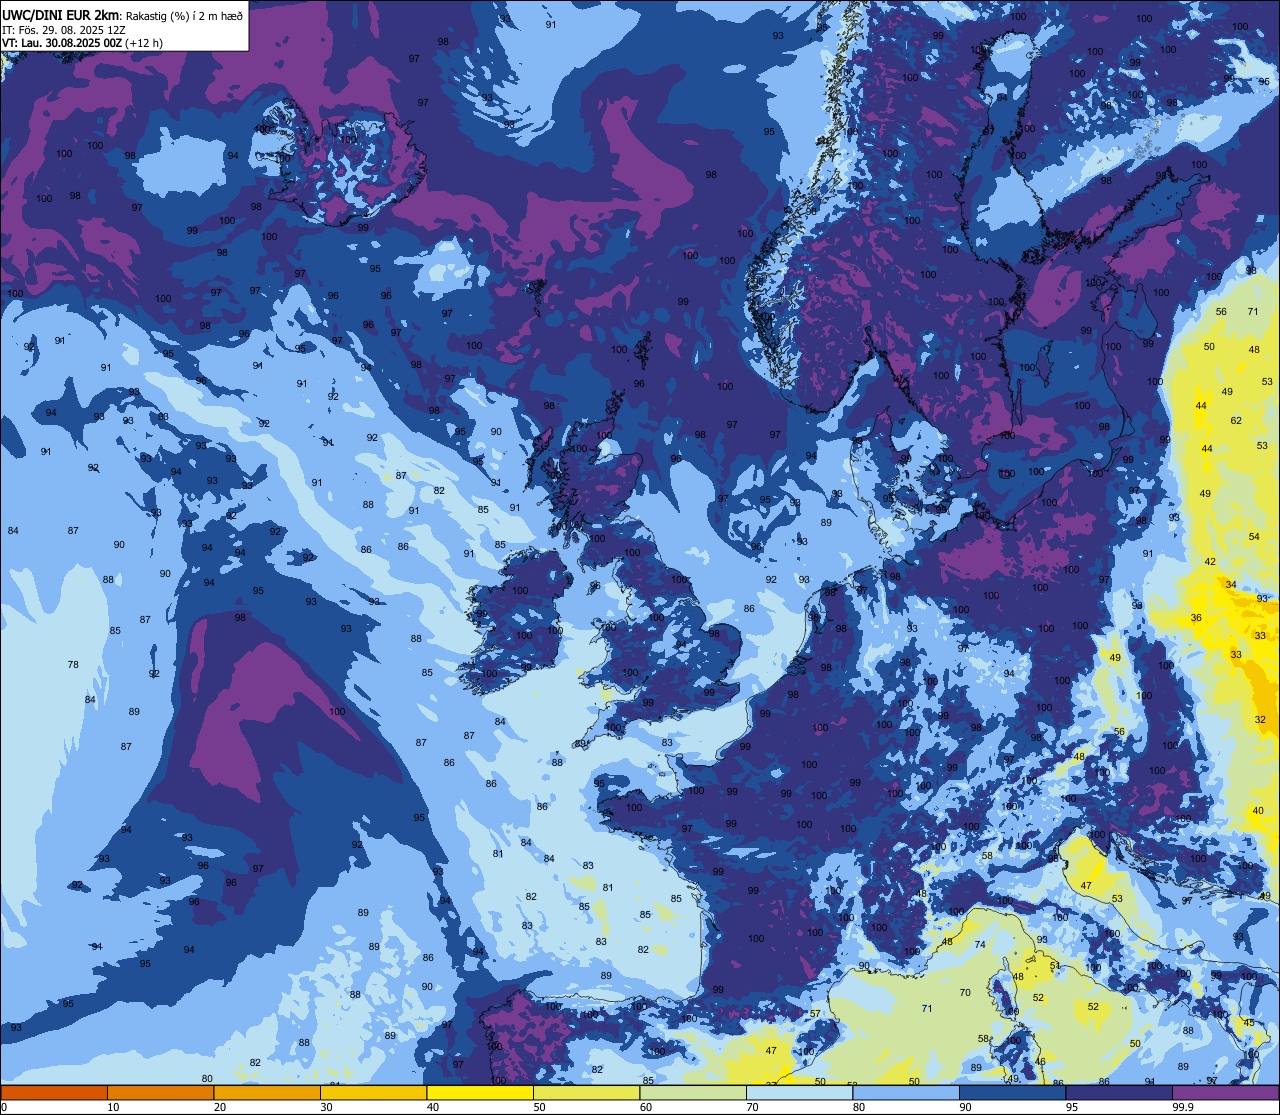
Task: Click the humidity value '70' on the map
Action: click(x=965, y=993)
